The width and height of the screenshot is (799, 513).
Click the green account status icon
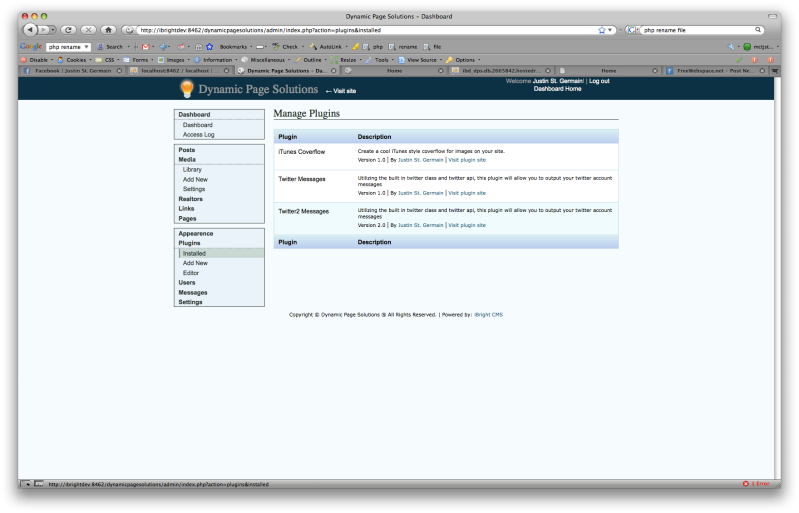click(x=747, y=47)
